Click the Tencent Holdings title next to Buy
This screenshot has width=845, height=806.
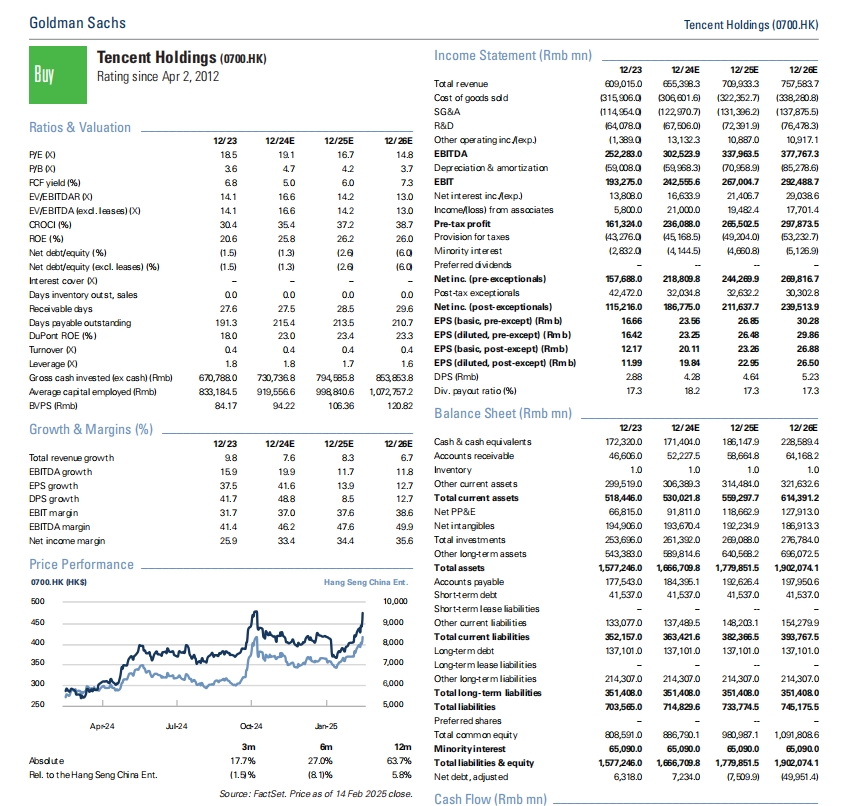(x=182, y=58)
